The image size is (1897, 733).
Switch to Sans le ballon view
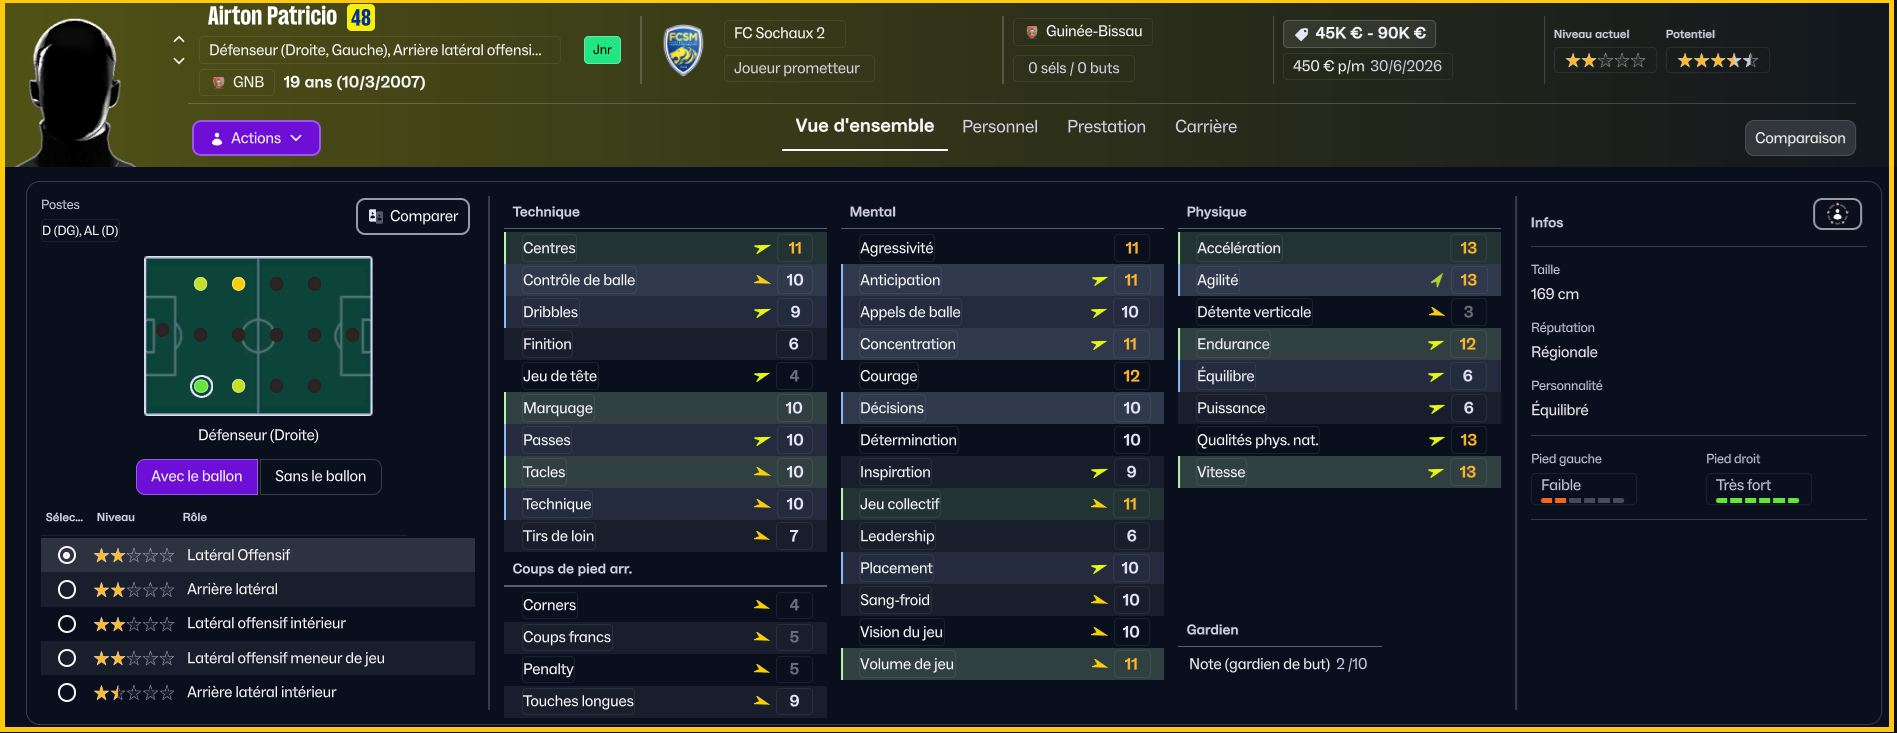pos(321,476)
